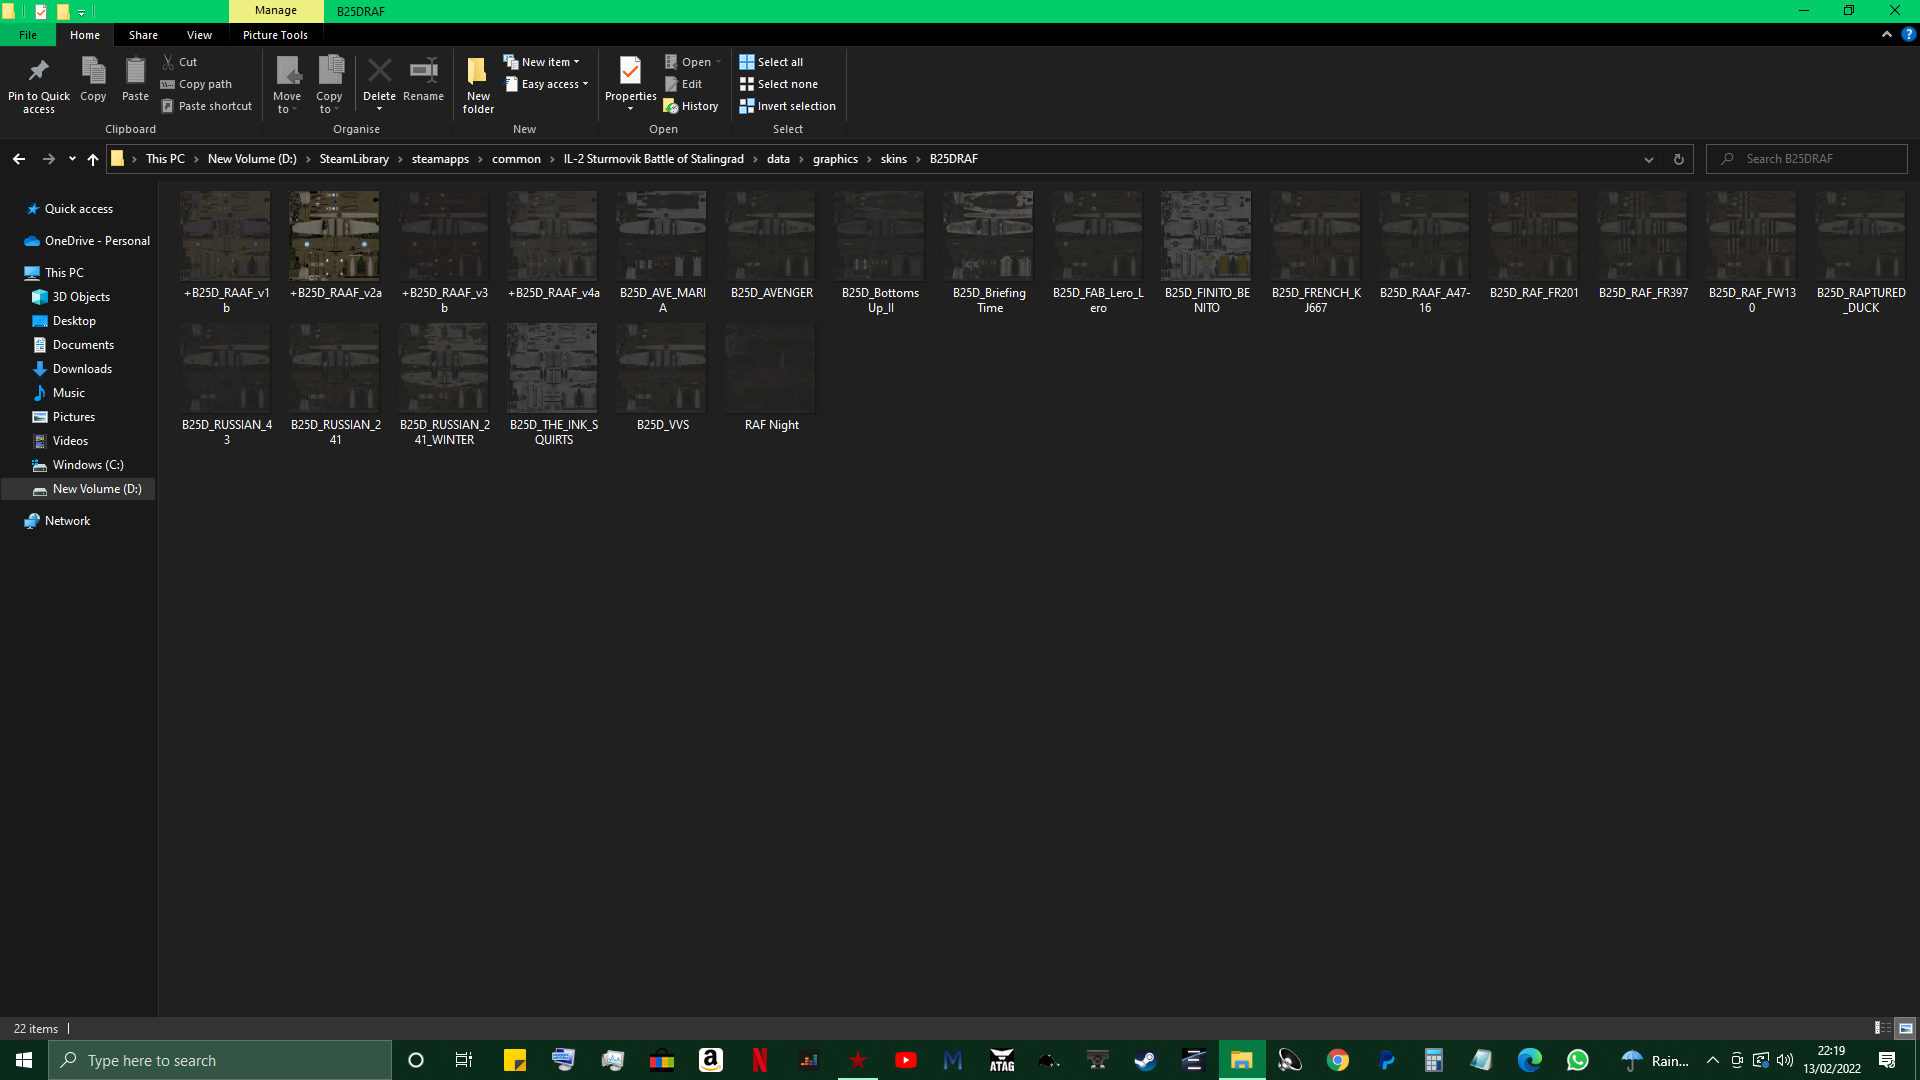The width and height of the screenshot is (1920, 1080).
Task: Open Netflix from the taskbar
Action: coord(760,1060)
